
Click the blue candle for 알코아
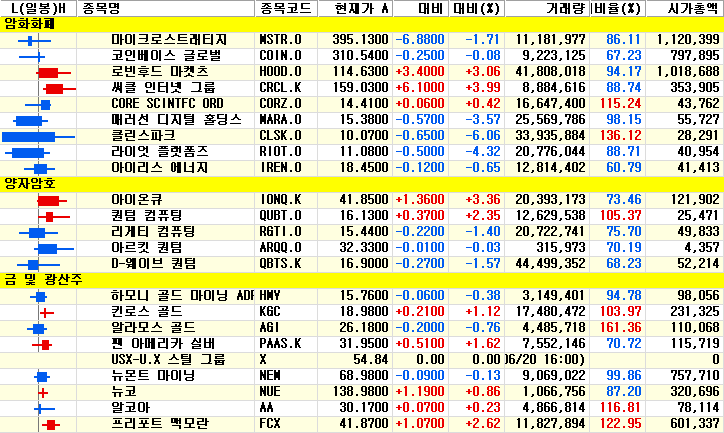coord(45,409)
